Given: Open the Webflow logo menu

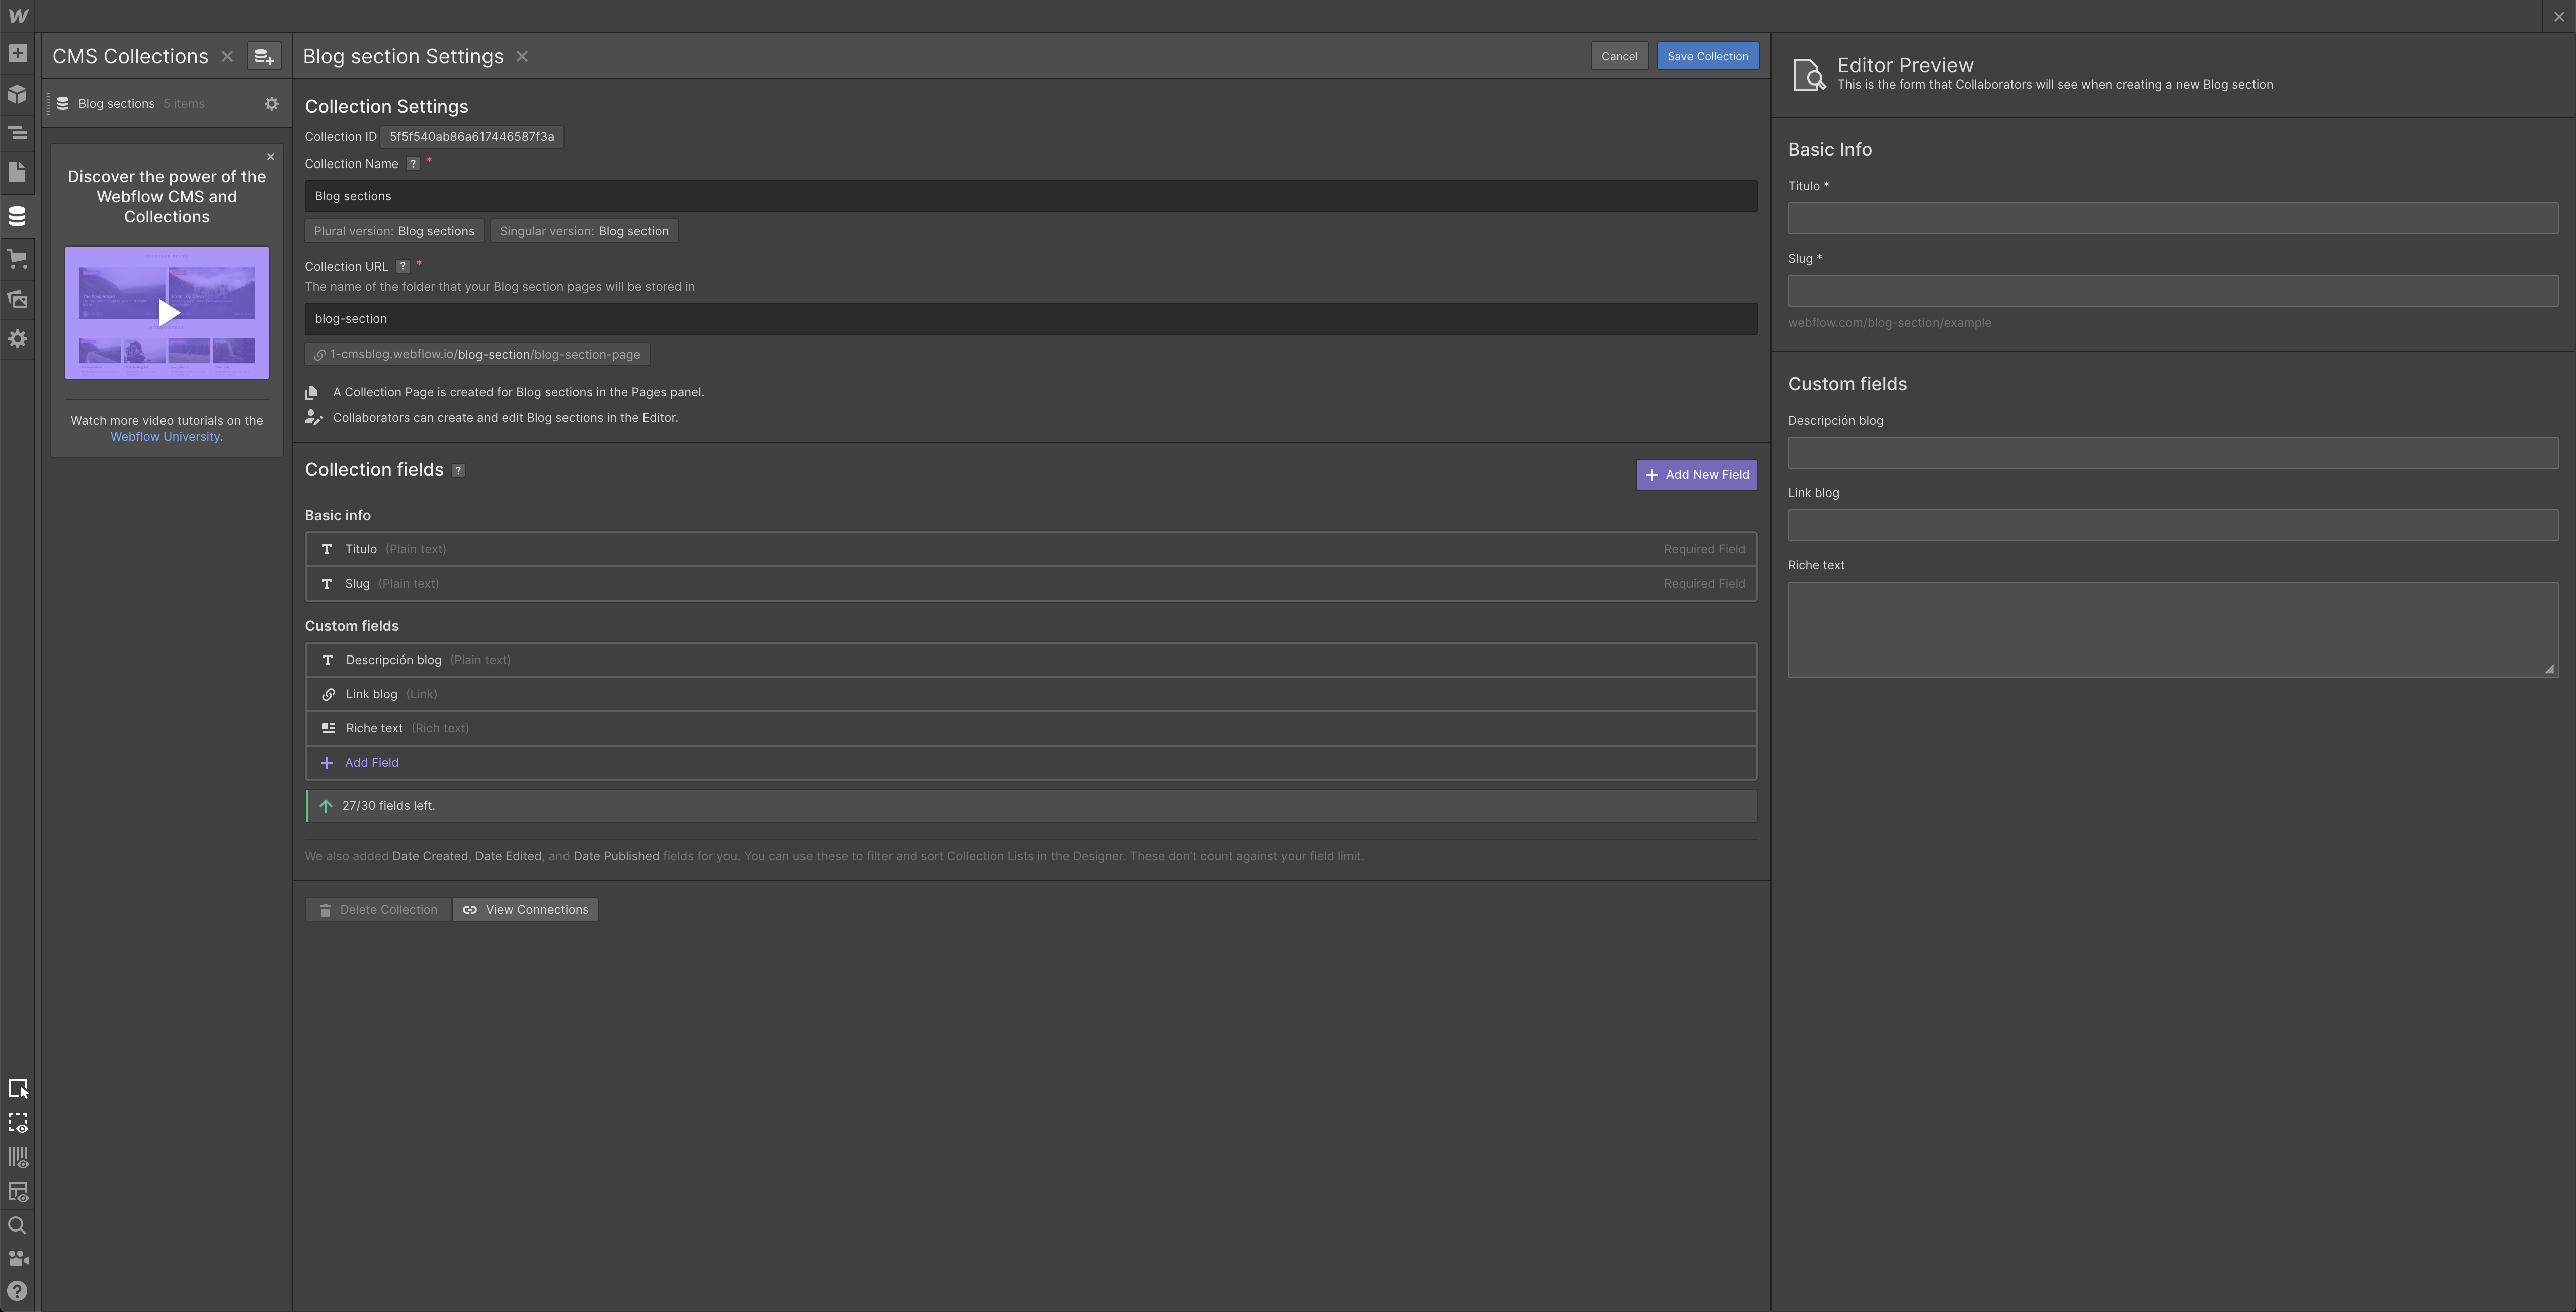Looking at the screenshot, I should [17, 16].
